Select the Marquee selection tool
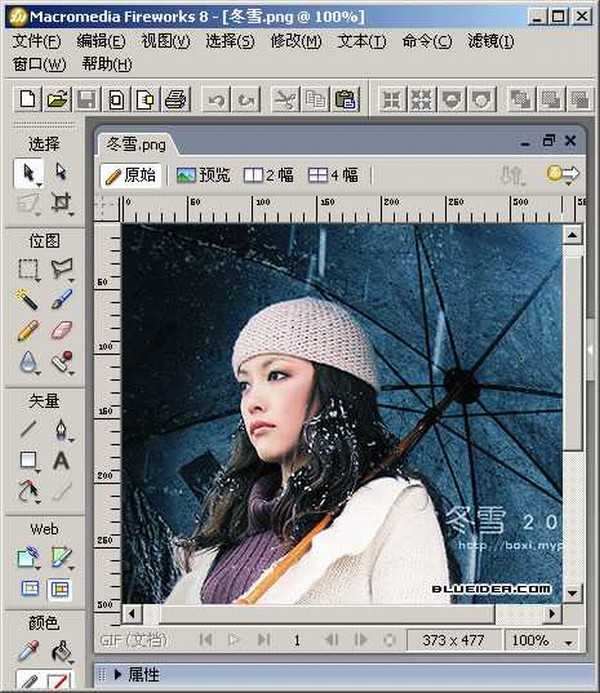Screen dimensions: 600x693 point(29,269)
